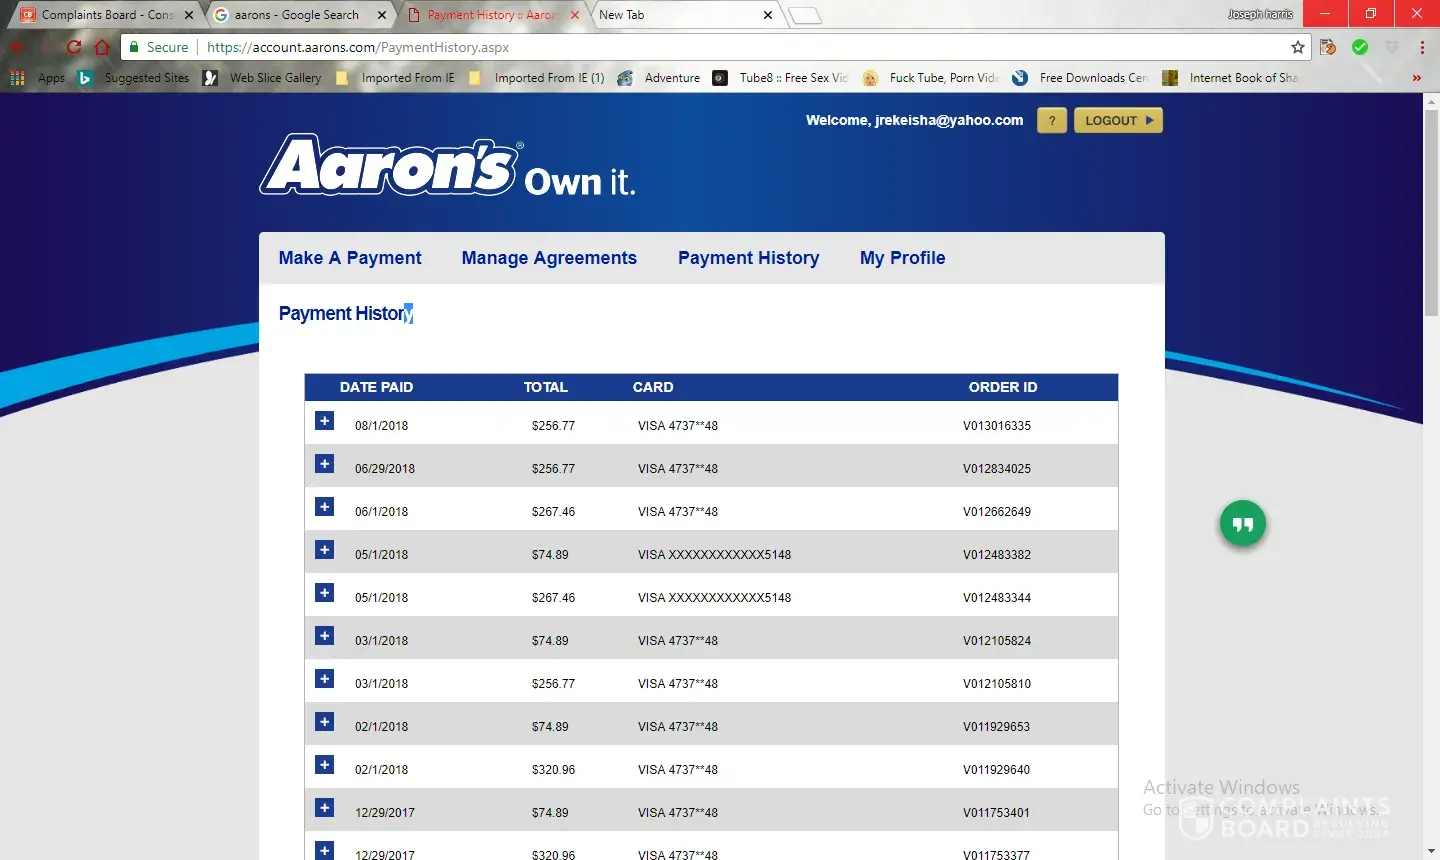Show more bookmarks with the overflow chevron
The width and height of the screenshot is (1440, 860).
1416,78
